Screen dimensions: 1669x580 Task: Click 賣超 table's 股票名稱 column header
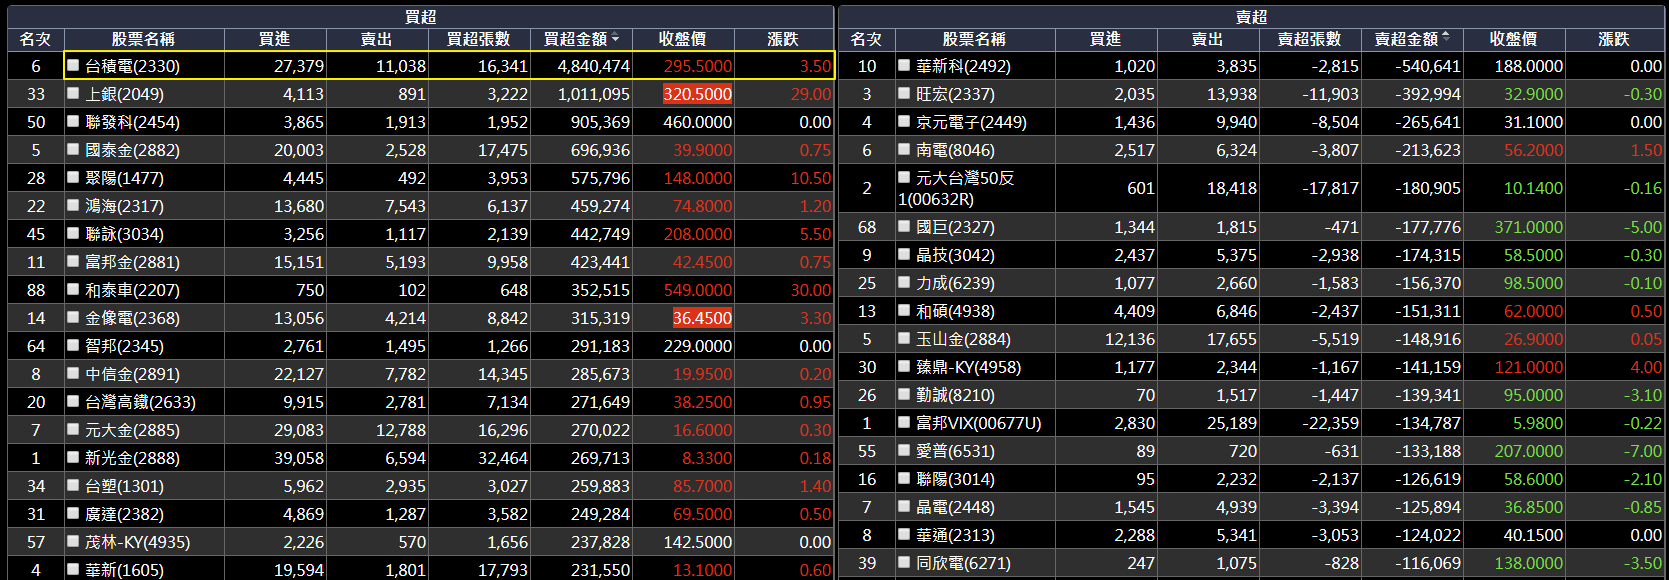975,39
